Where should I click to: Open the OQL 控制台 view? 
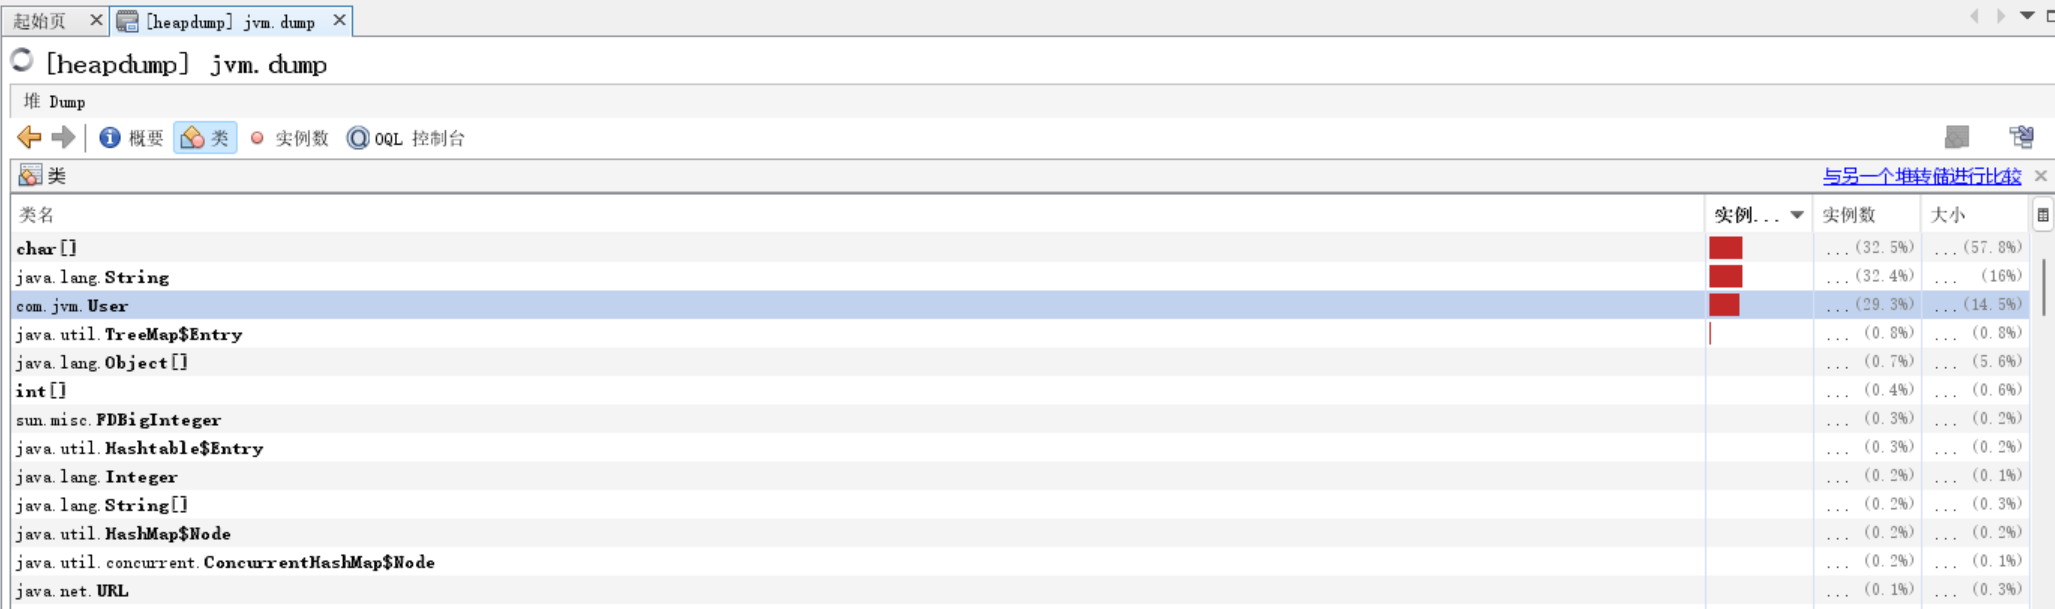pos(406,138)
